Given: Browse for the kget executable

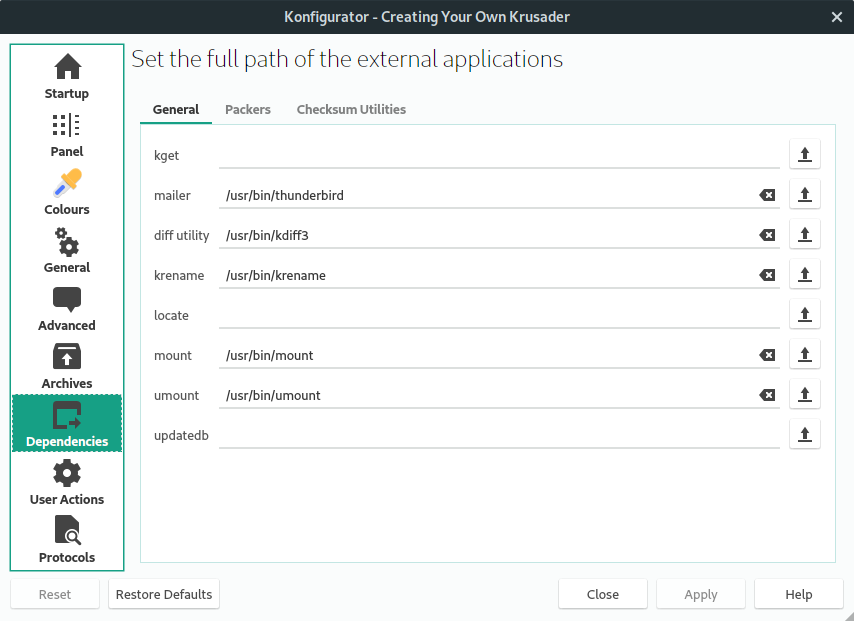Looking at the screenshot, I should coord(804,155).
